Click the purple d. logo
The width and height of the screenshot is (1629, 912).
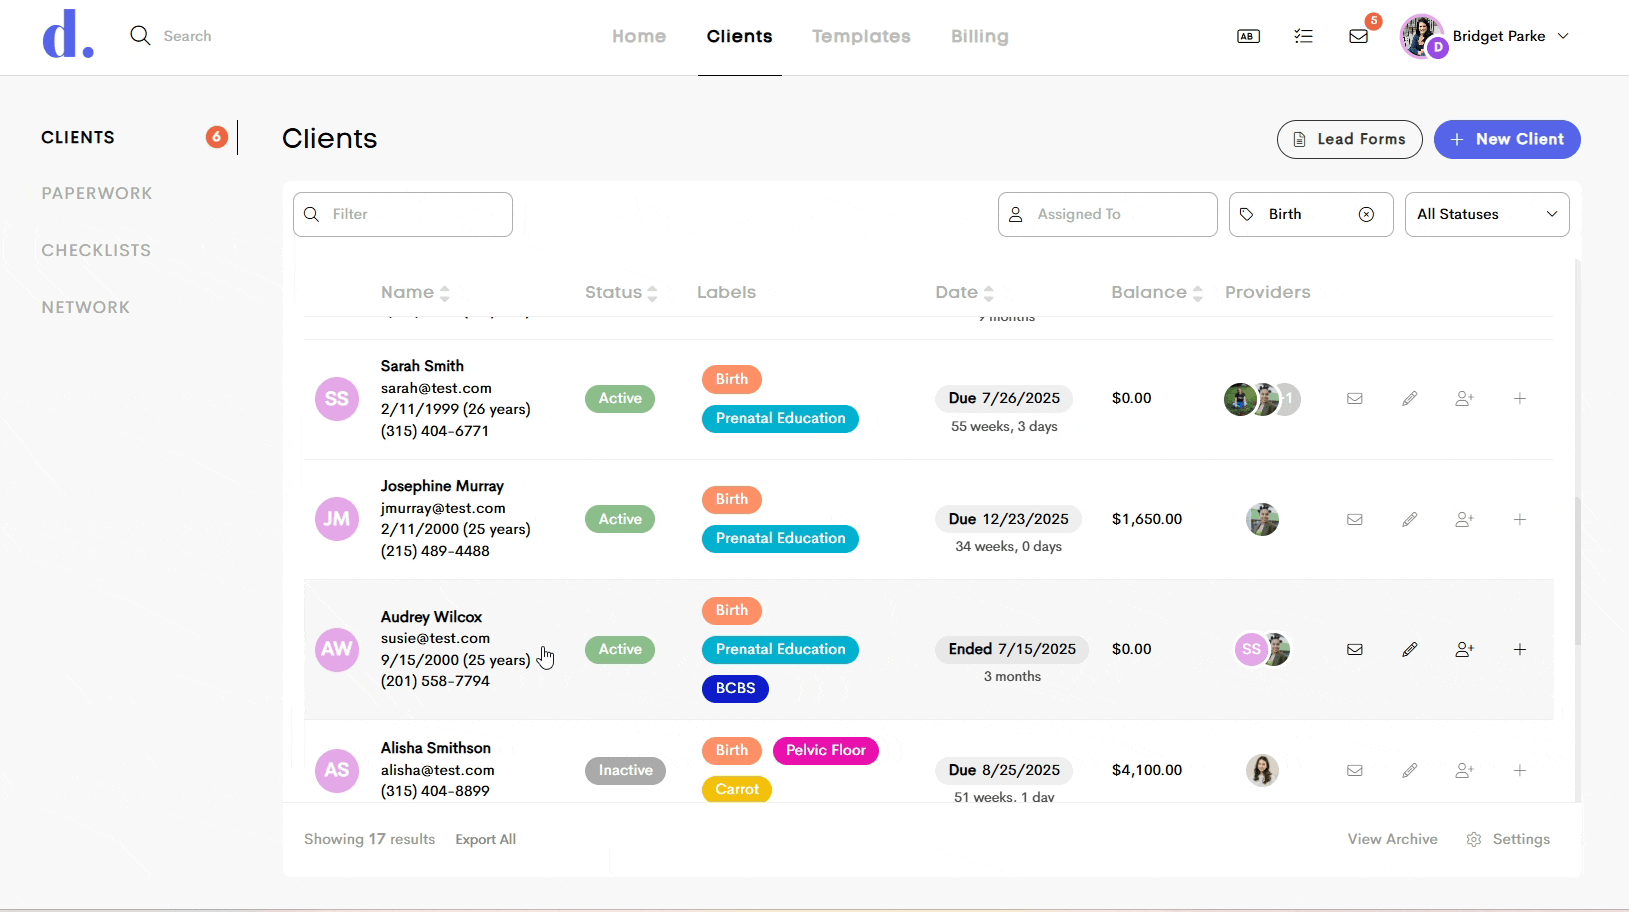tap(68, 35)
